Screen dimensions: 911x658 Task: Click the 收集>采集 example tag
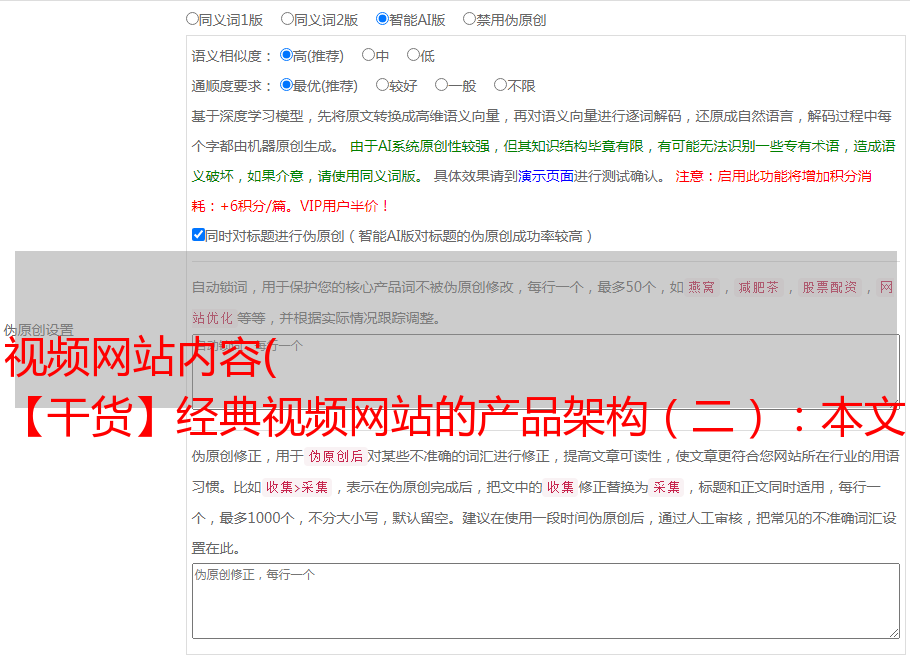point(297,487)
